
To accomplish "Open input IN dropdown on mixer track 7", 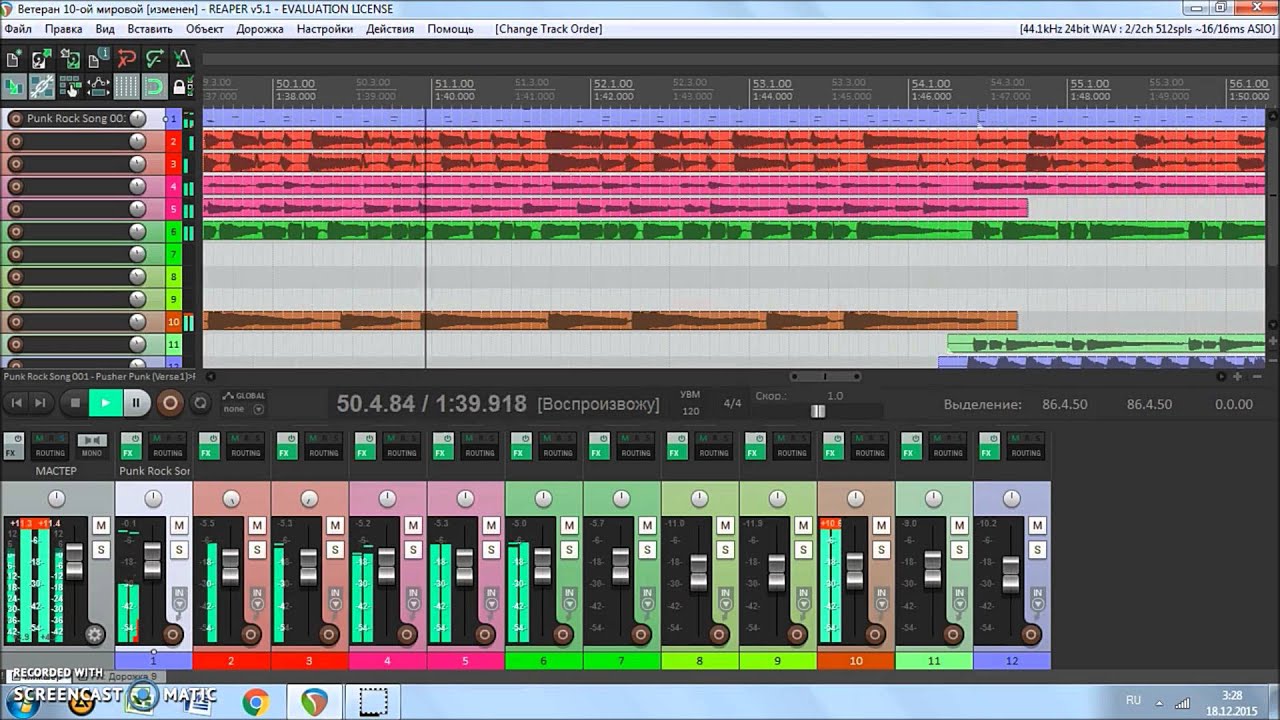I will pyautogui.click(x=647, y=598).
